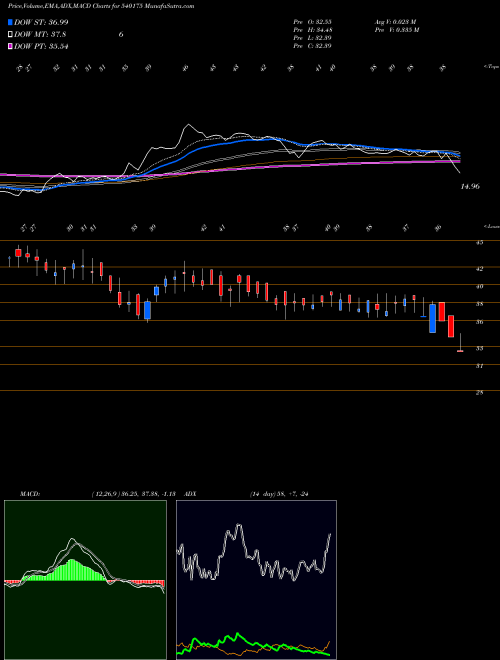Open the dark blue ADX indicator chart
500x660 pixels.
pos(256,580)
